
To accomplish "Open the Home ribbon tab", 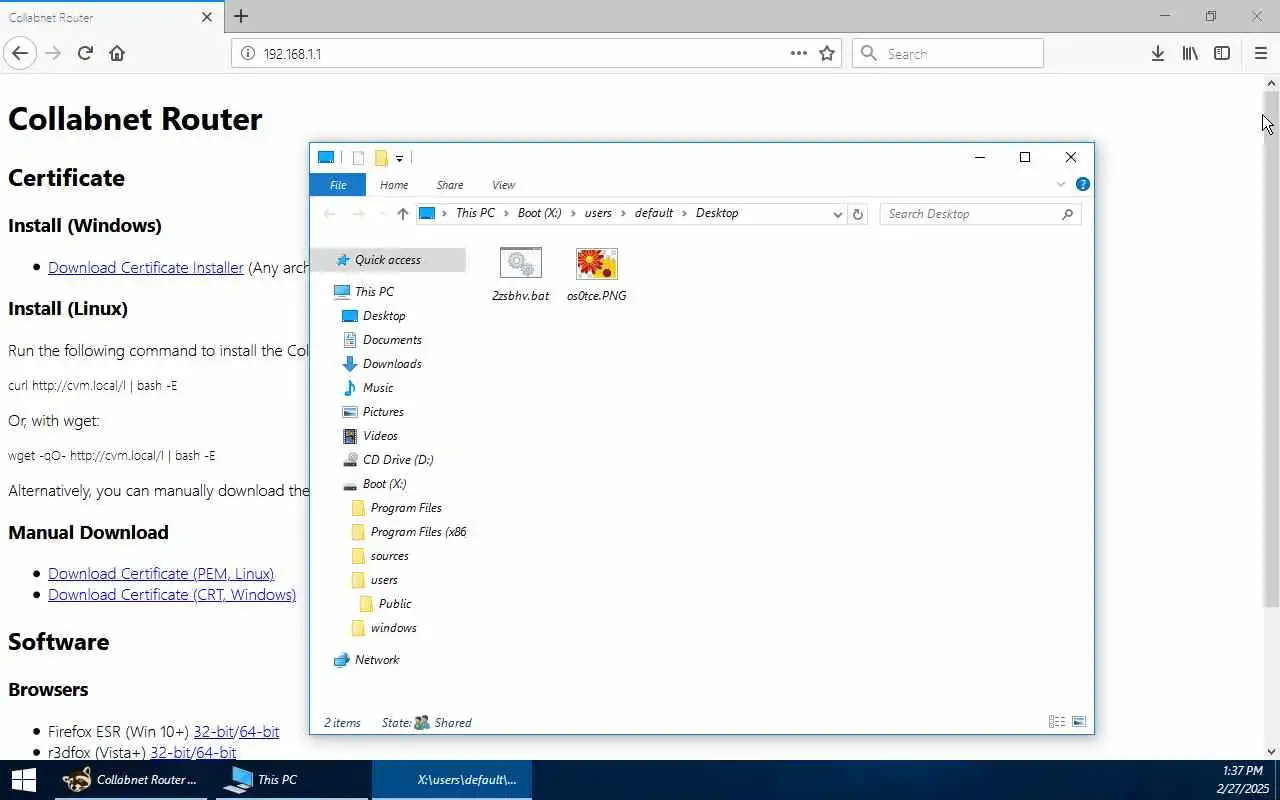I will click(394, 185).
